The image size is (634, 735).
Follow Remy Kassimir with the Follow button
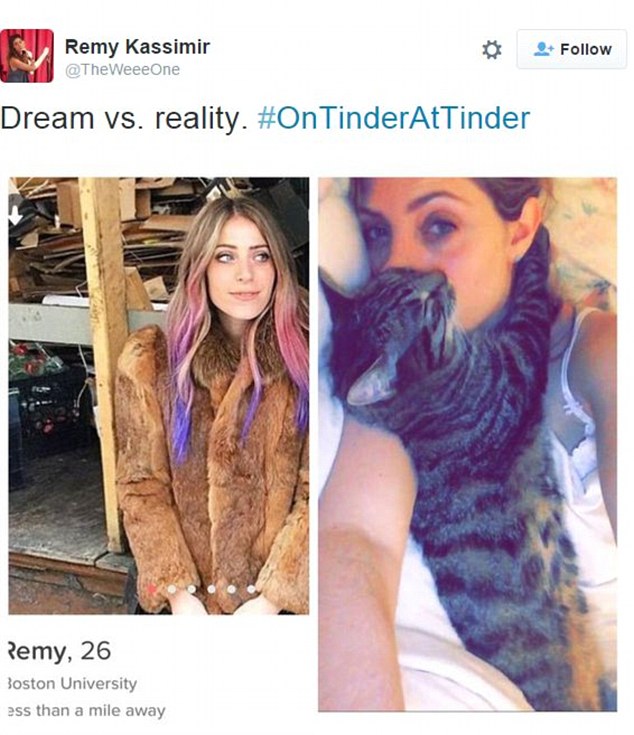(572, 49)
